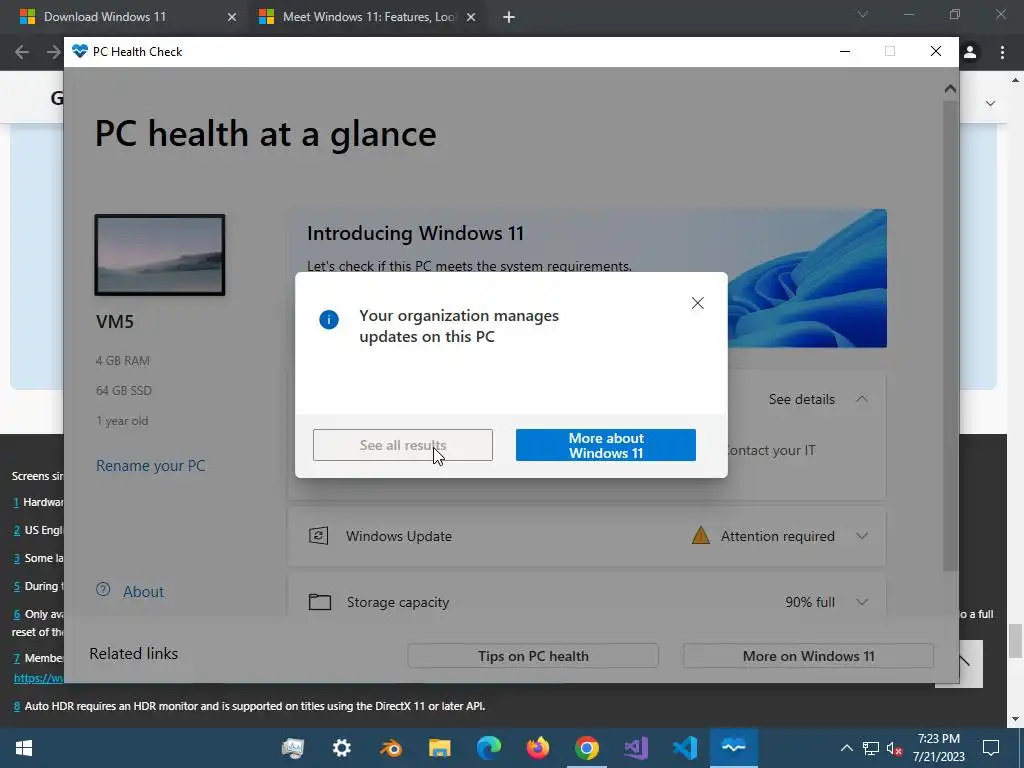Click the browser back arrow
The image size is (1024, 768).
(22, 52)
